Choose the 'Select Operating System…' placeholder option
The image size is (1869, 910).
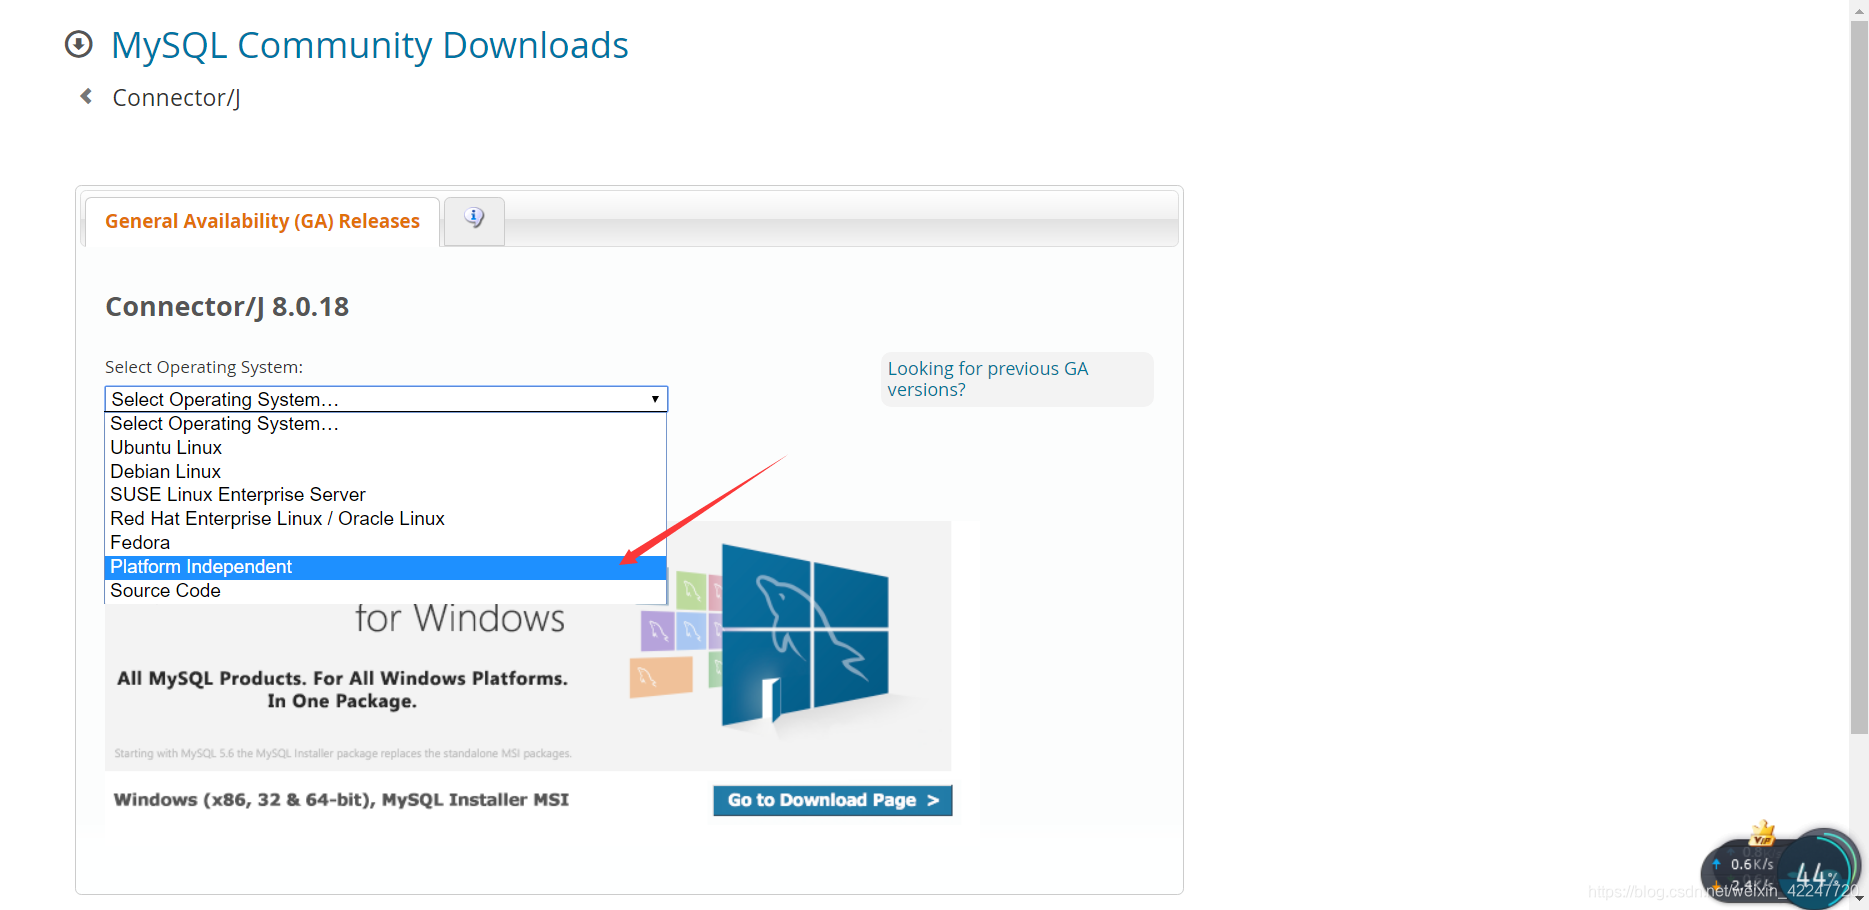pos(385,424)
